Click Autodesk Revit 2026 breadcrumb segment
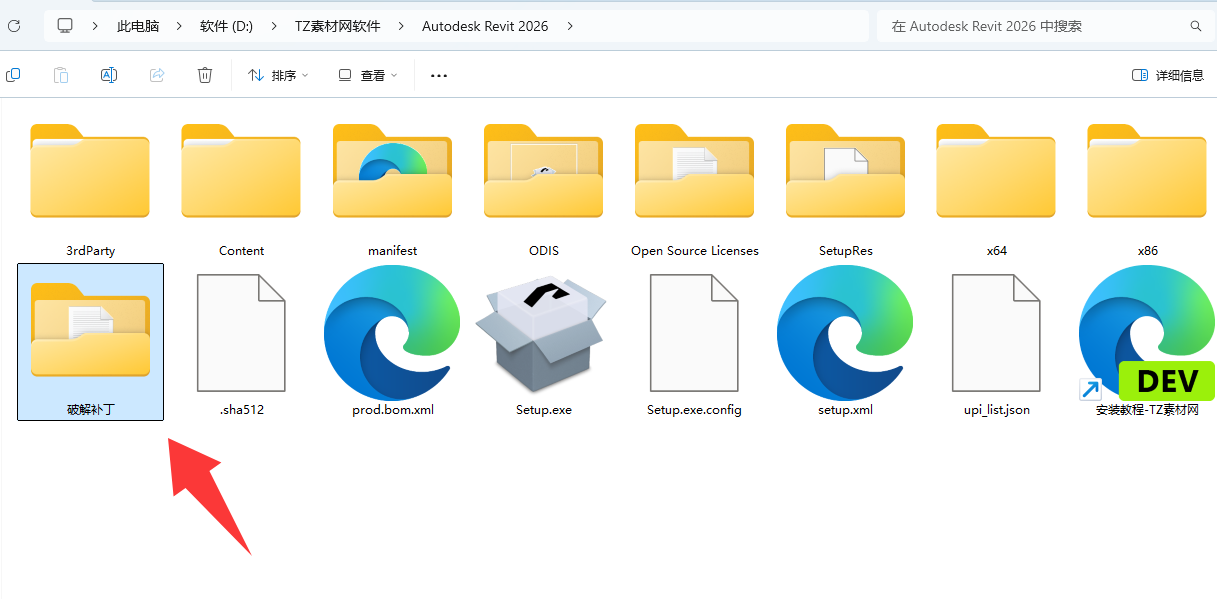 485,26
